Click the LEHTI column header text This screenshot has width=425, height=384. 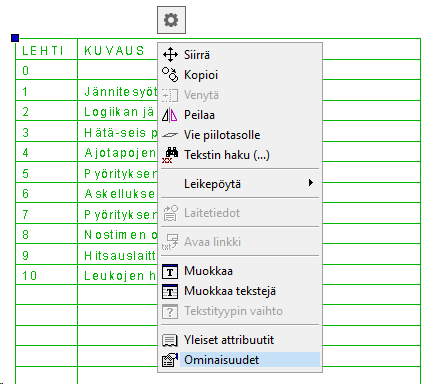[43, 51]
